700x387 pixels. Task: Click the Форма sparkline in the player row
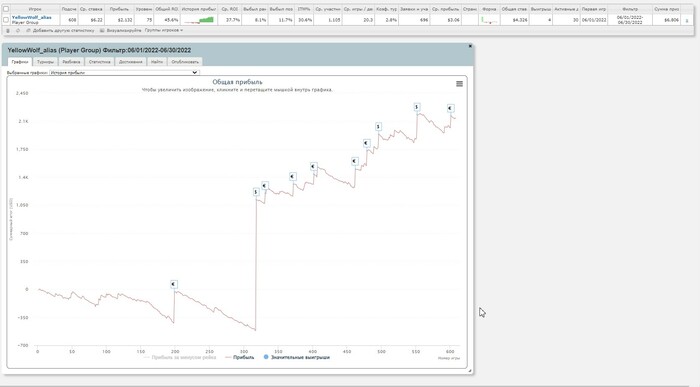(x=489, y=20)
